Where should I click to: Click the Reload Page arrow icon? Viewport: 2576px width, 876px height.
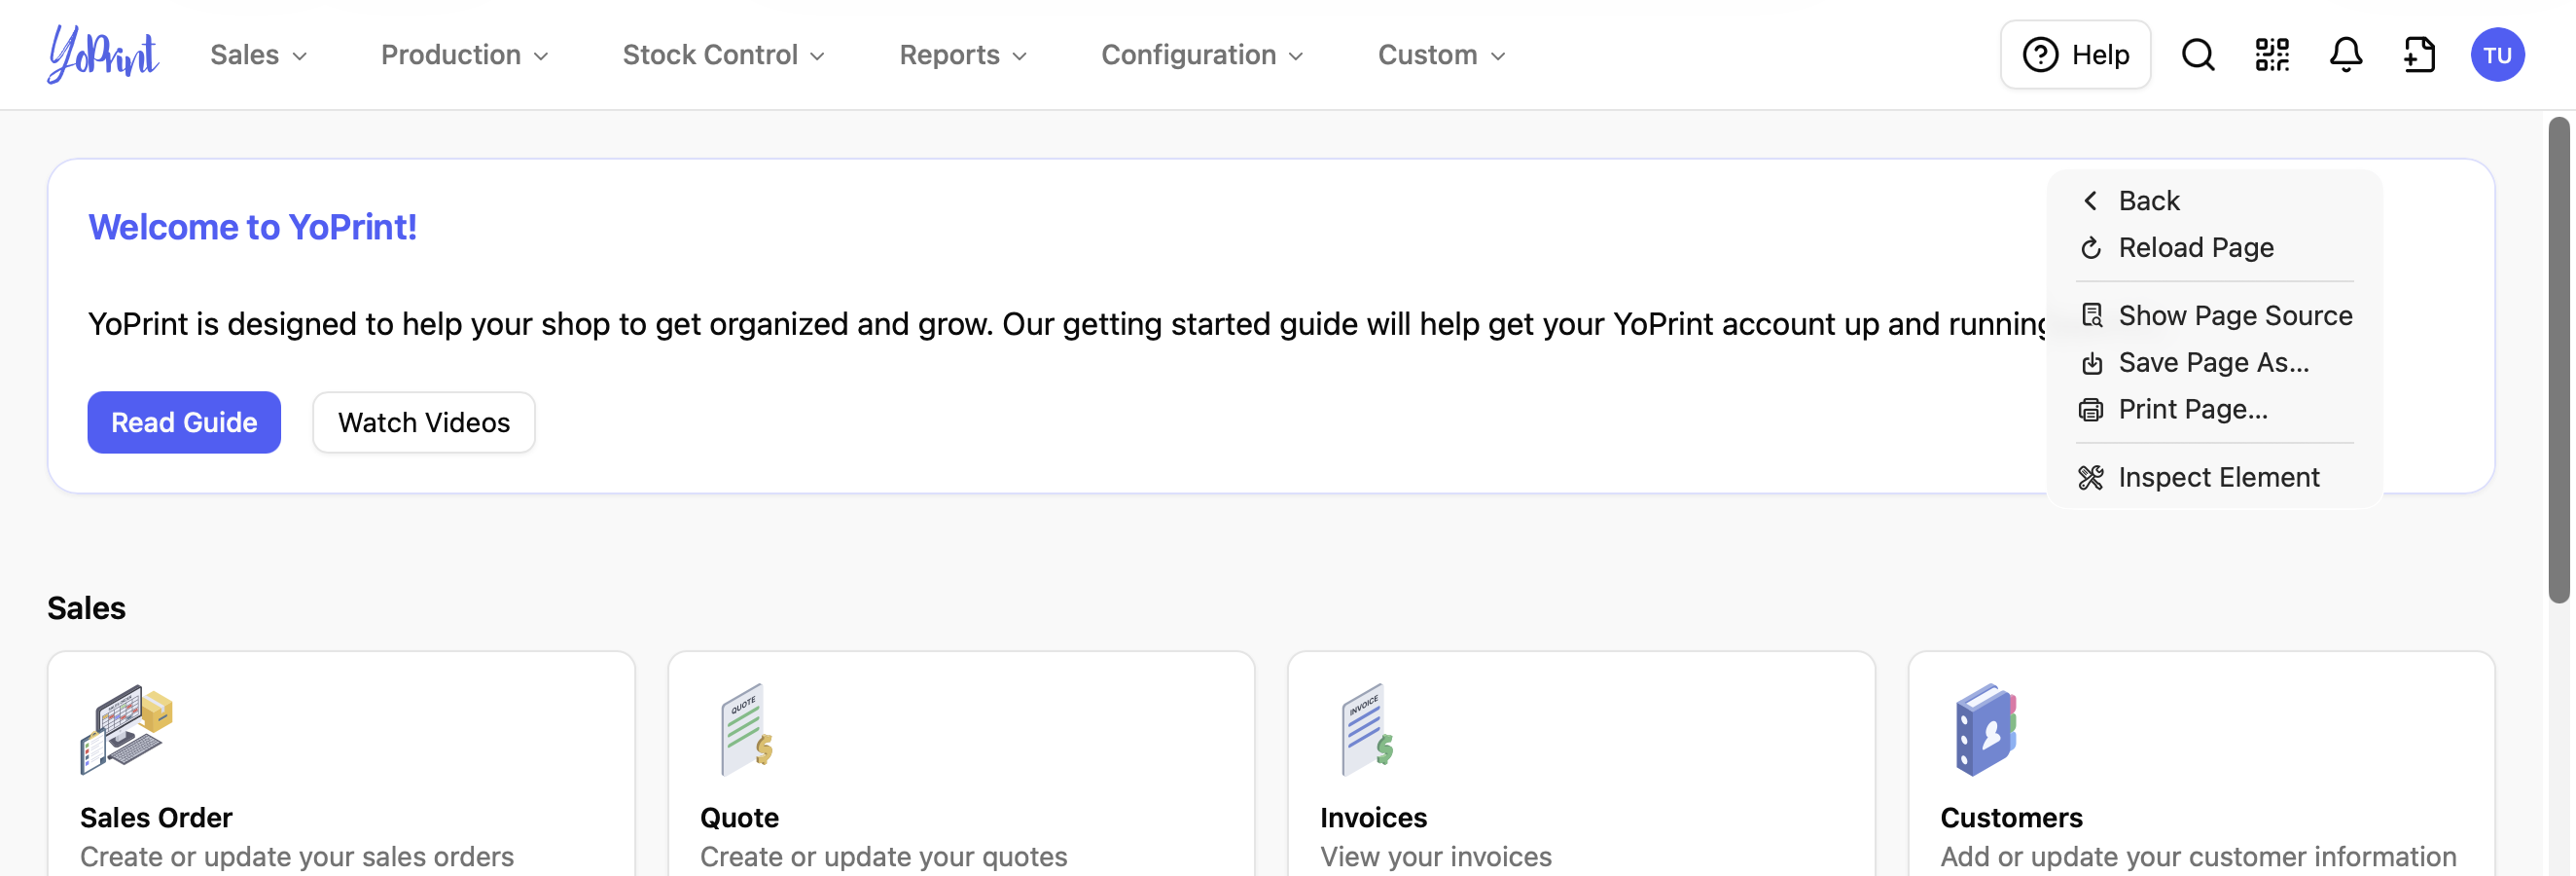coord(2091,248)
